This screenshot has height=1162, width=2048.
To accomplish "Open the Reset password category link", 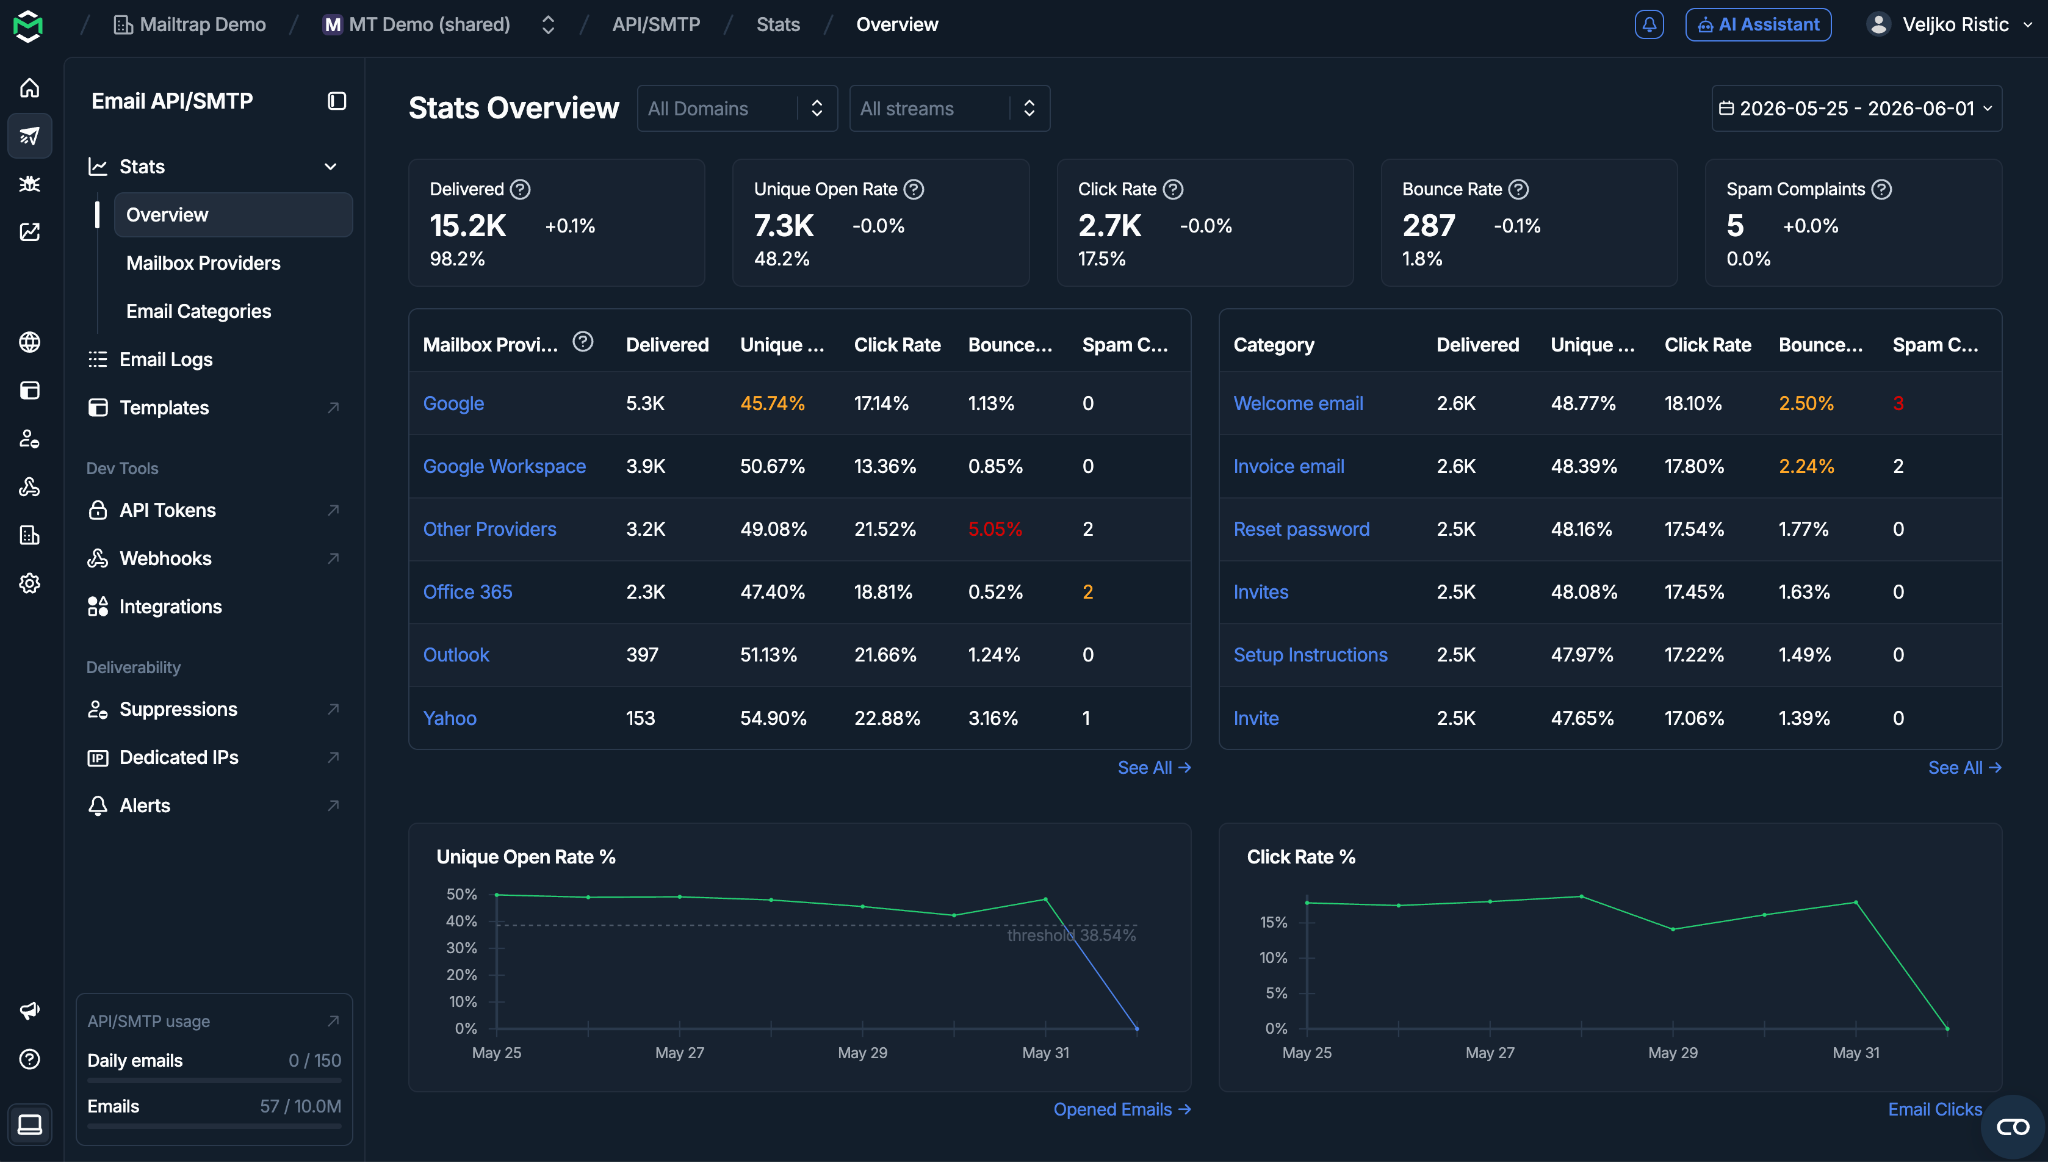I will pos(1301,529).
